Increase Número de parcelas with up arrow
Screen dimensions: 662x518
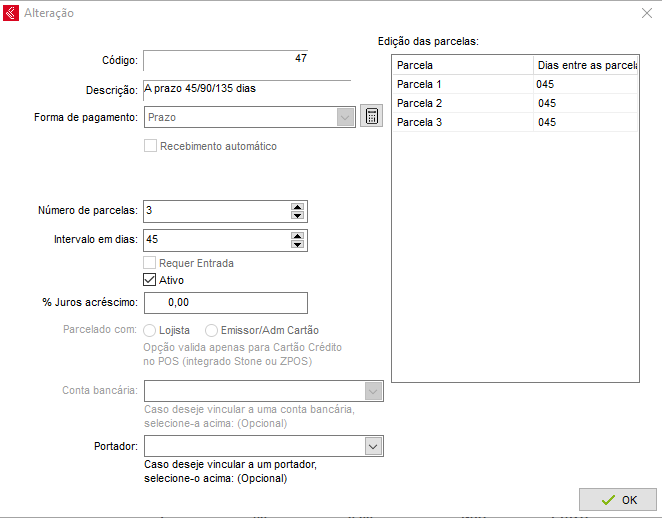pyautogui.click(x=297, y=206)
